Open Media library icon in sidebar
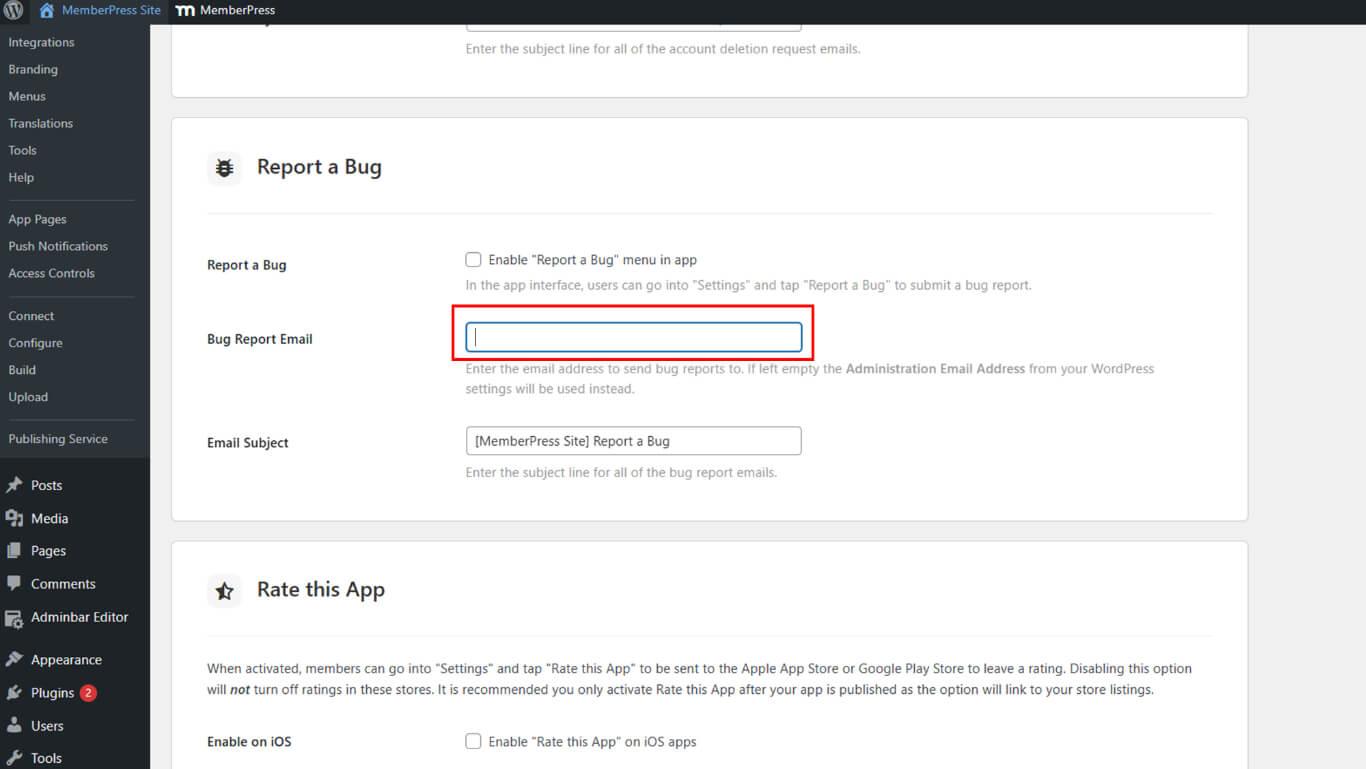The width and height of the screenshot is (1366, 769). (14, 518)
